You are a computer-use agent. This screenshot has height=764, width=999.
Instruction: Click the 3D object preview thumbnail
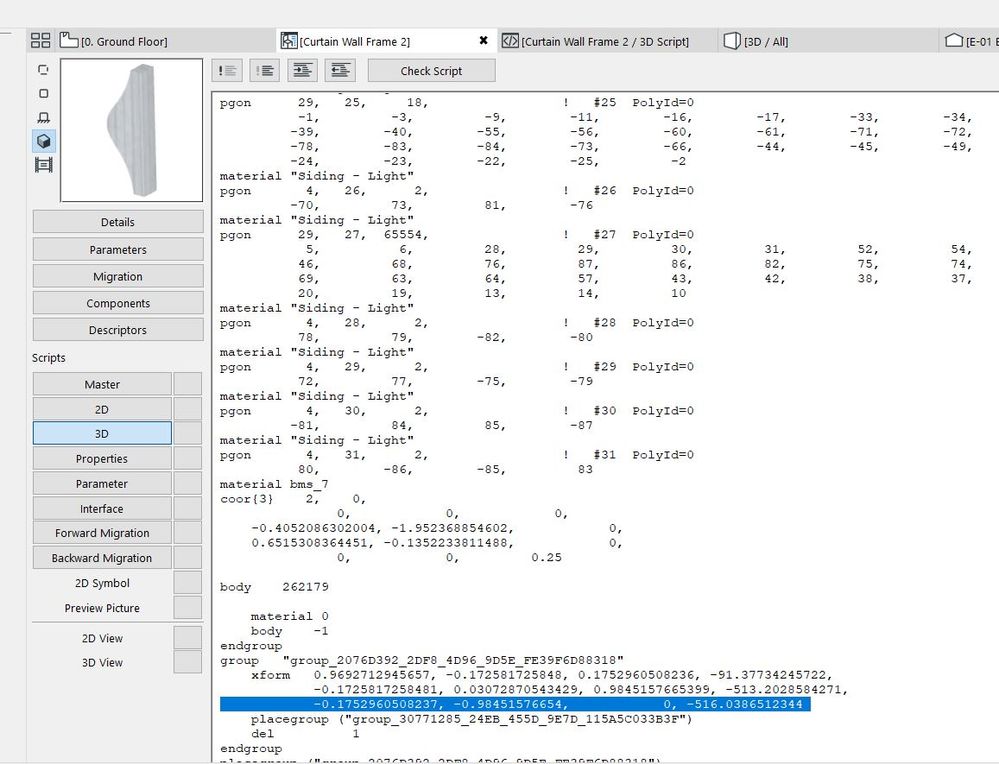(131, 130)
